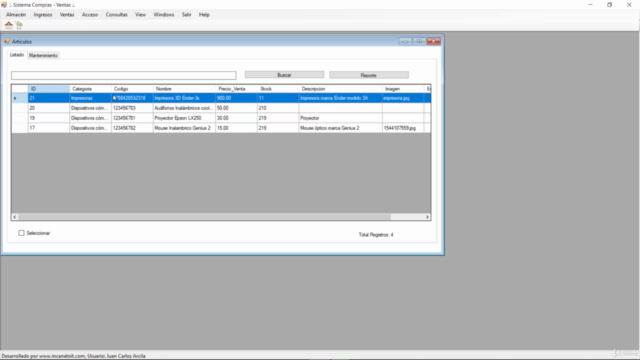Sort by the ID column header
The image size is (640, 360).
(x=49, y=89)
